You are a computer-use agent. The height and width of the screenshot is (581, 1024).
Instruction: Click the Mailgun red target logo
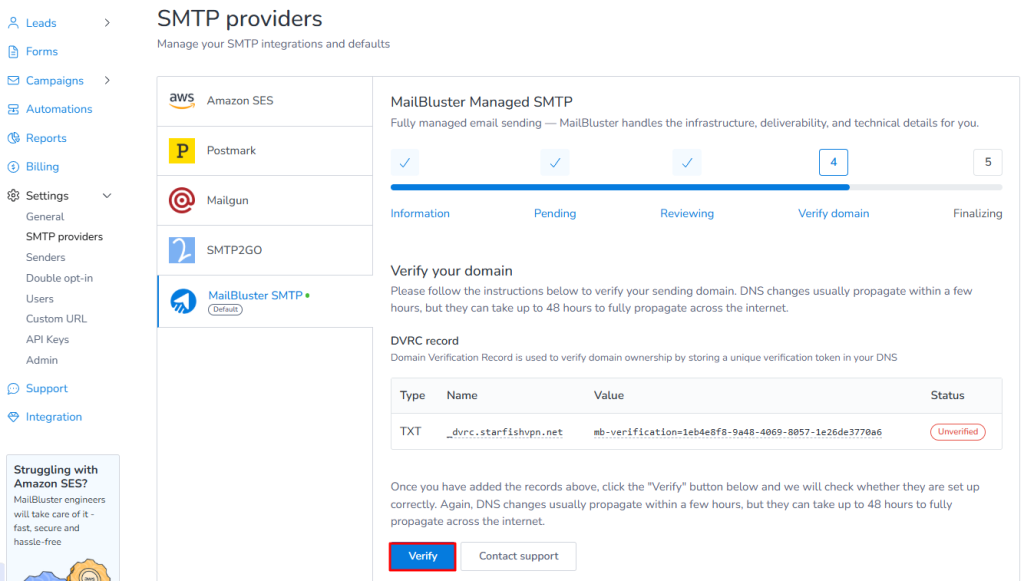point(182,200)
